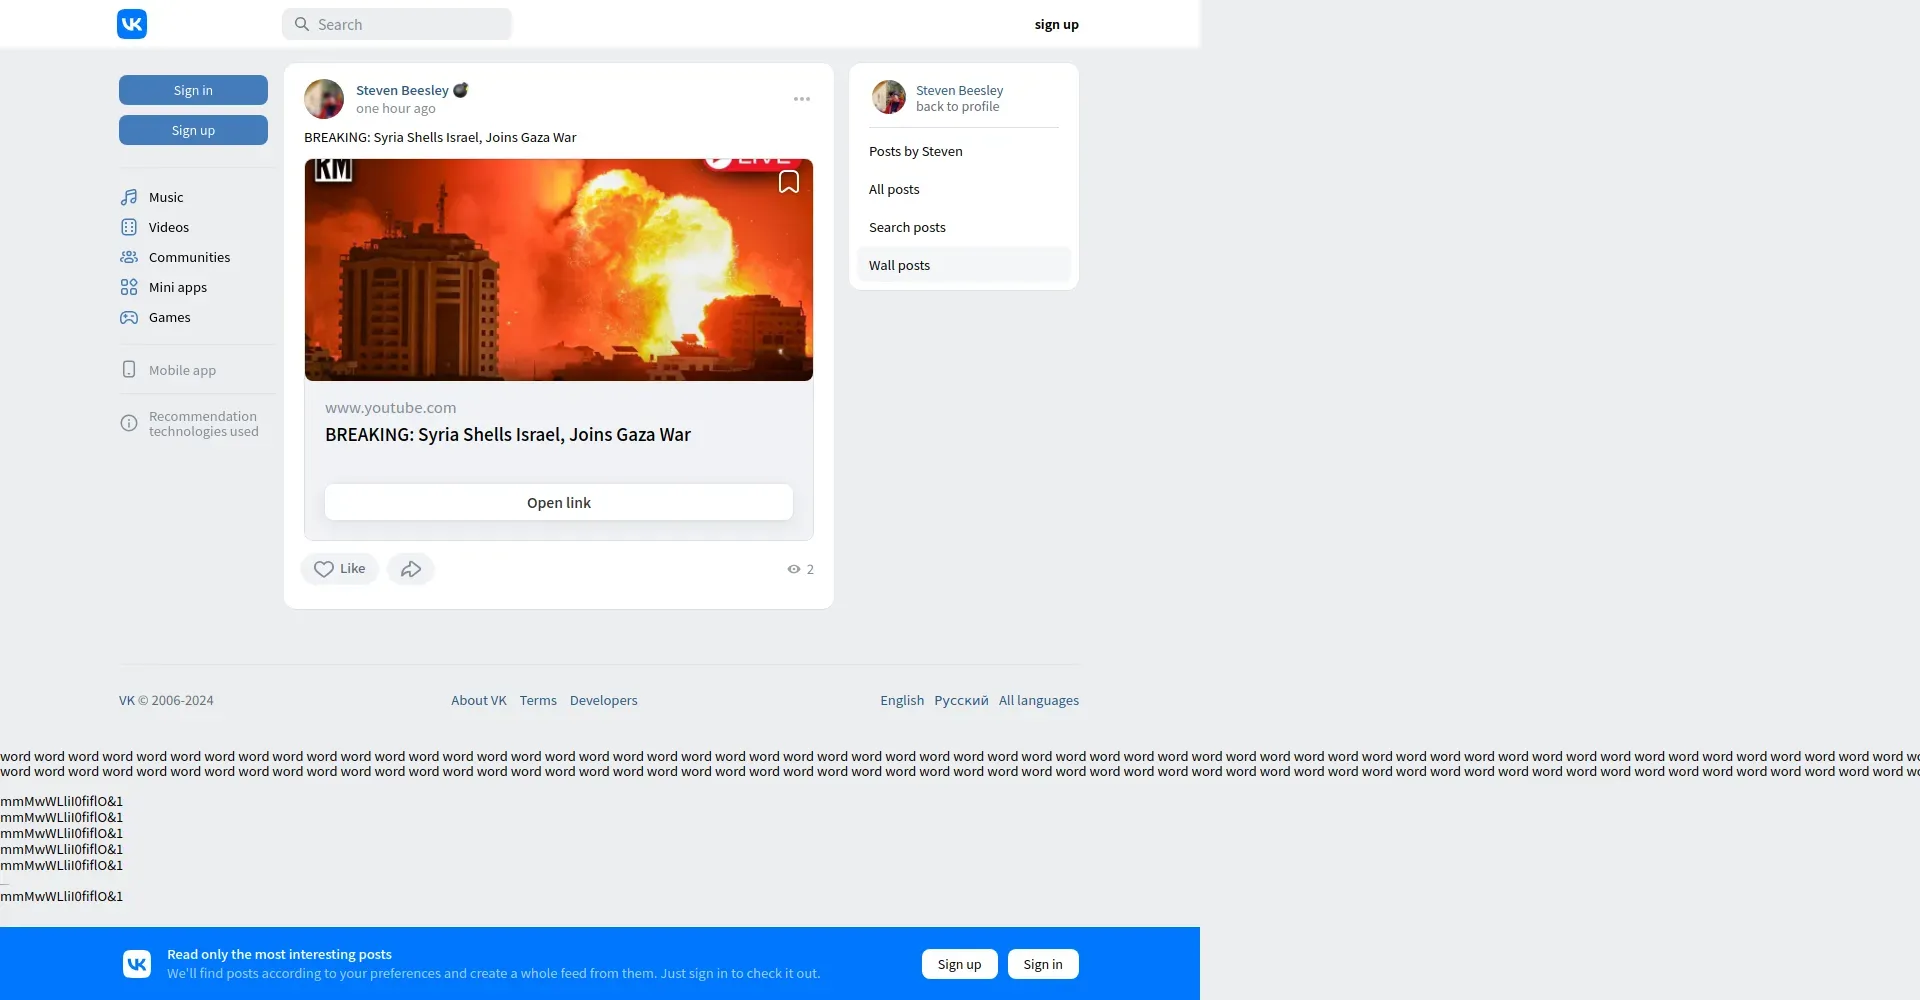Click the bookmark icon on video preview
Viewport: 1920px width, 1000px height.
tap(789, 181)
